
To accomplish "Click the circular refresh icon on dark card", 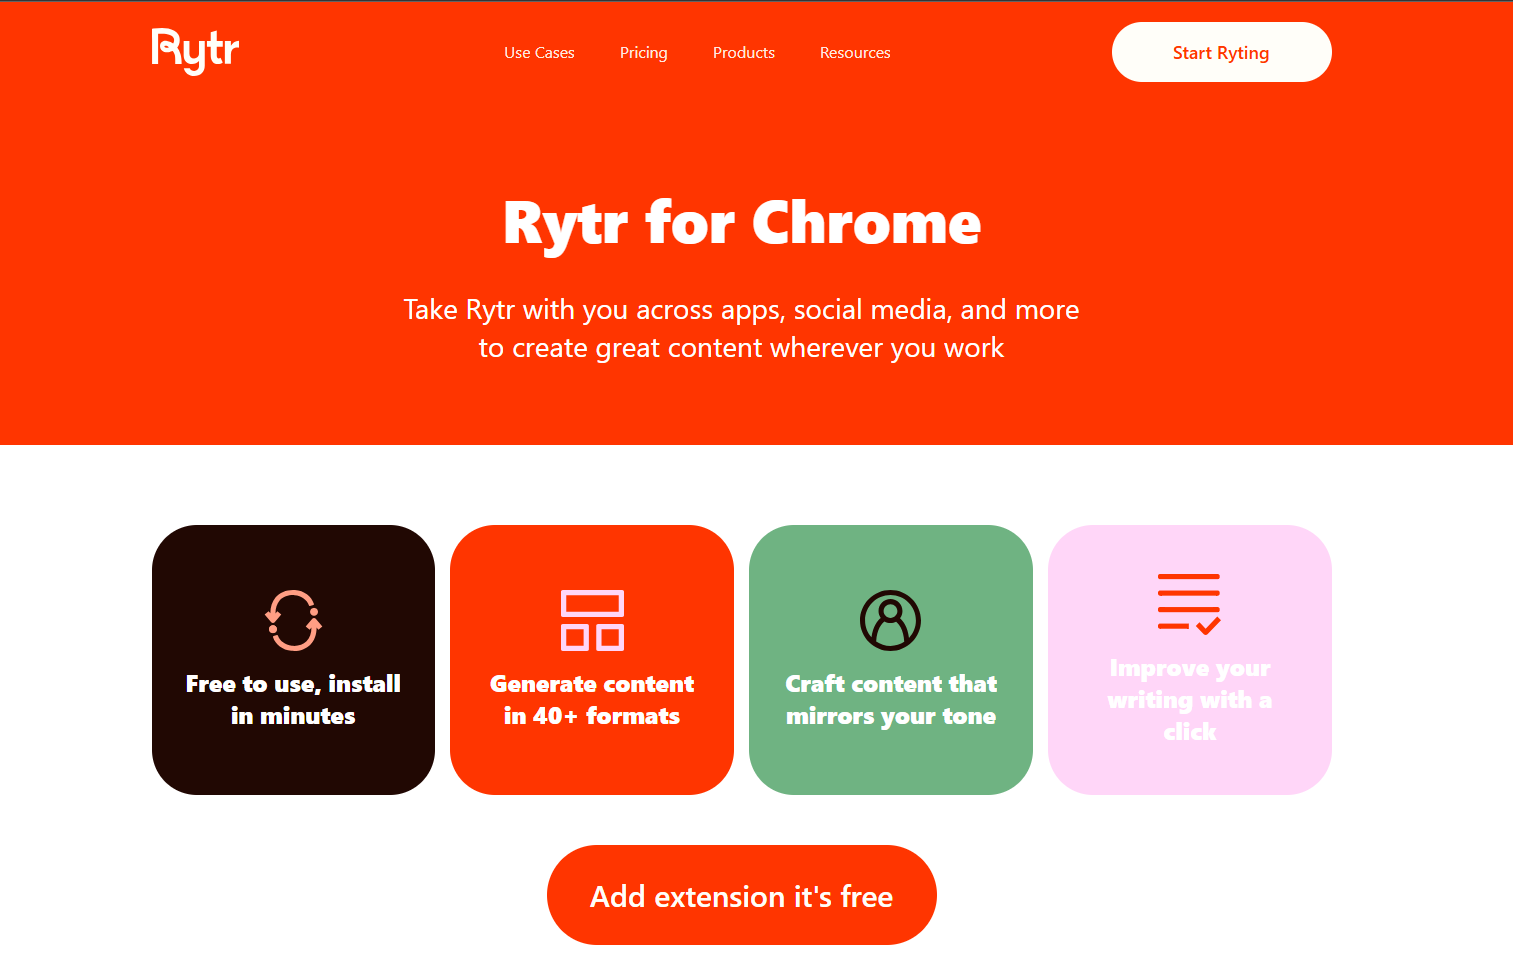I will (x=293, y=619).
